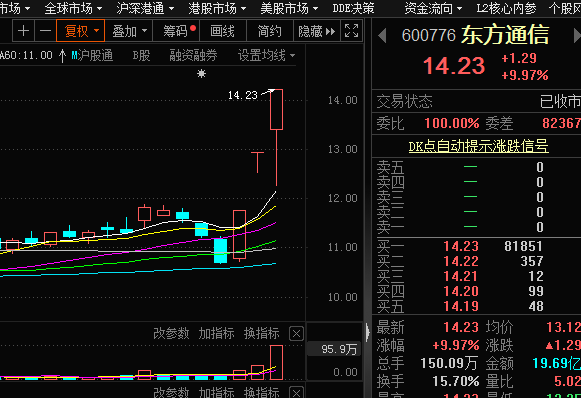Close the lower indicator panel
This screenshot has height=398, width=581.
(296, 392)
